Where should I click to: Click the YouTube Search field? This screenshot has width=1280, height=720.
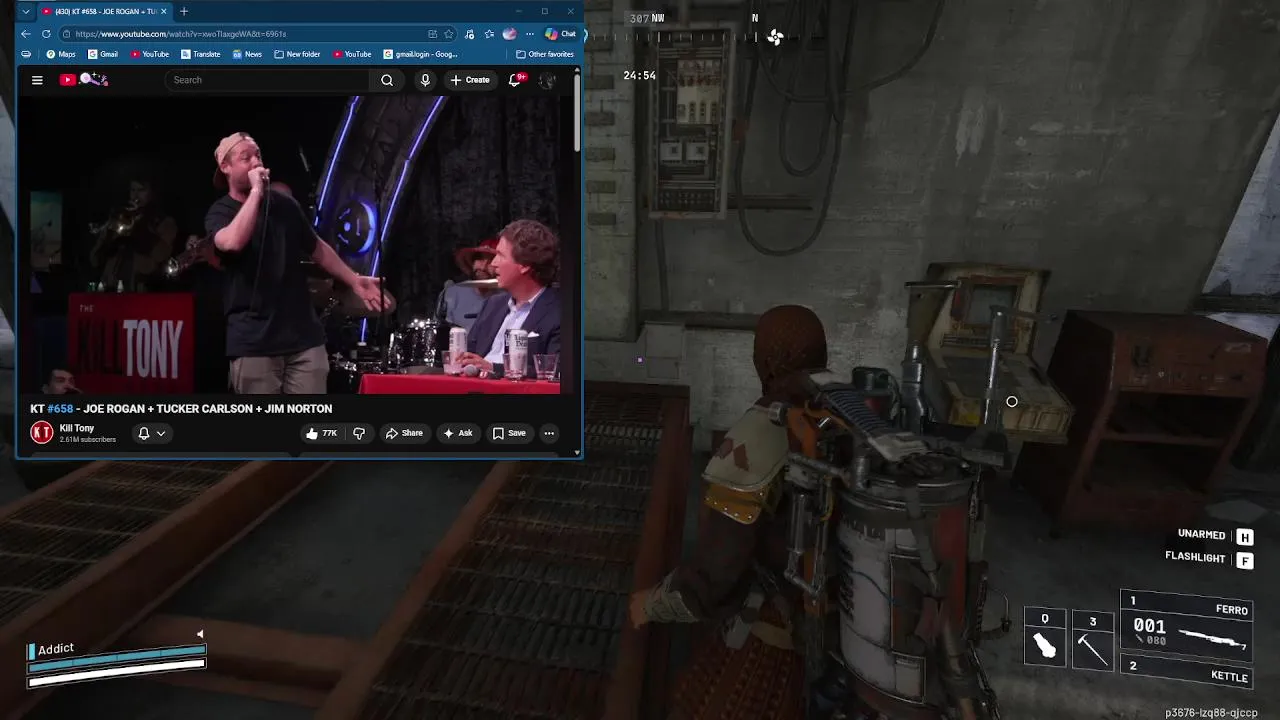(268, 80)
